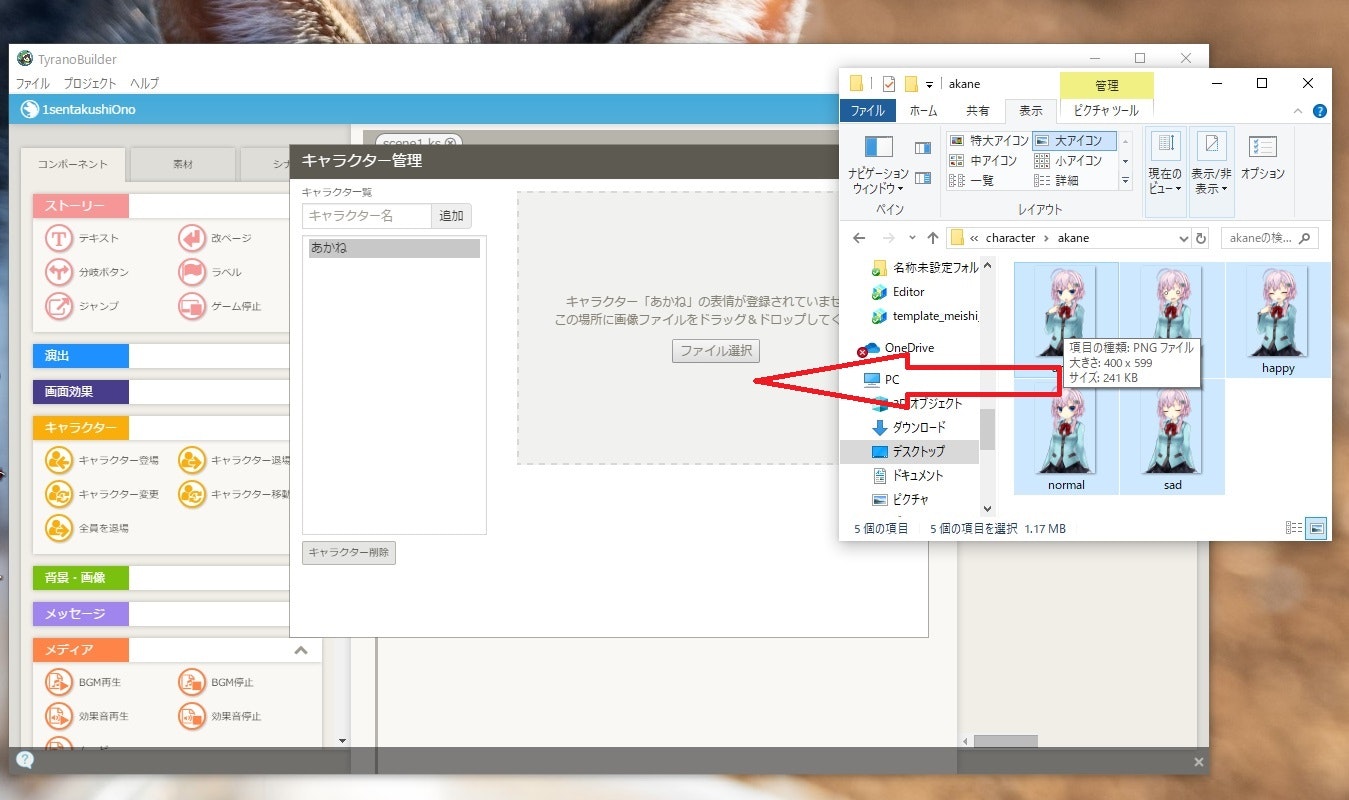1349x800 pixels.
Task: Choose 大アイコン layout
Action: pos(1074,140)
